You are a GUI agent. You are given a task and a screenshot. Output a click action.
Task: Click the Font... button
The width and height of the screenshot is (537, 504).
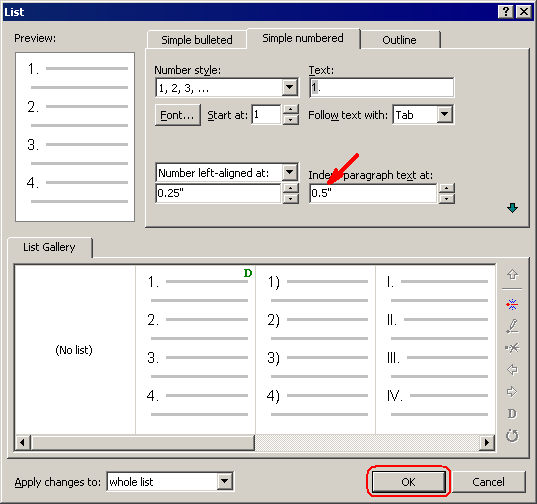coord(177,115)
